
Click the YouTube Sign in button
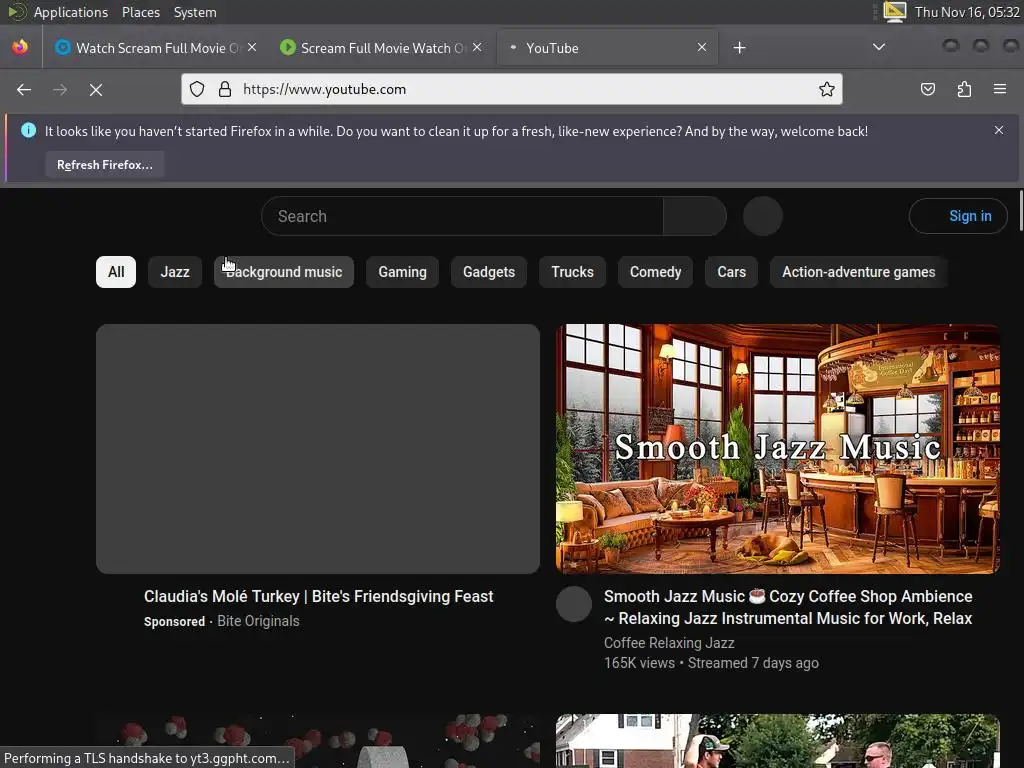click(958, 216)
